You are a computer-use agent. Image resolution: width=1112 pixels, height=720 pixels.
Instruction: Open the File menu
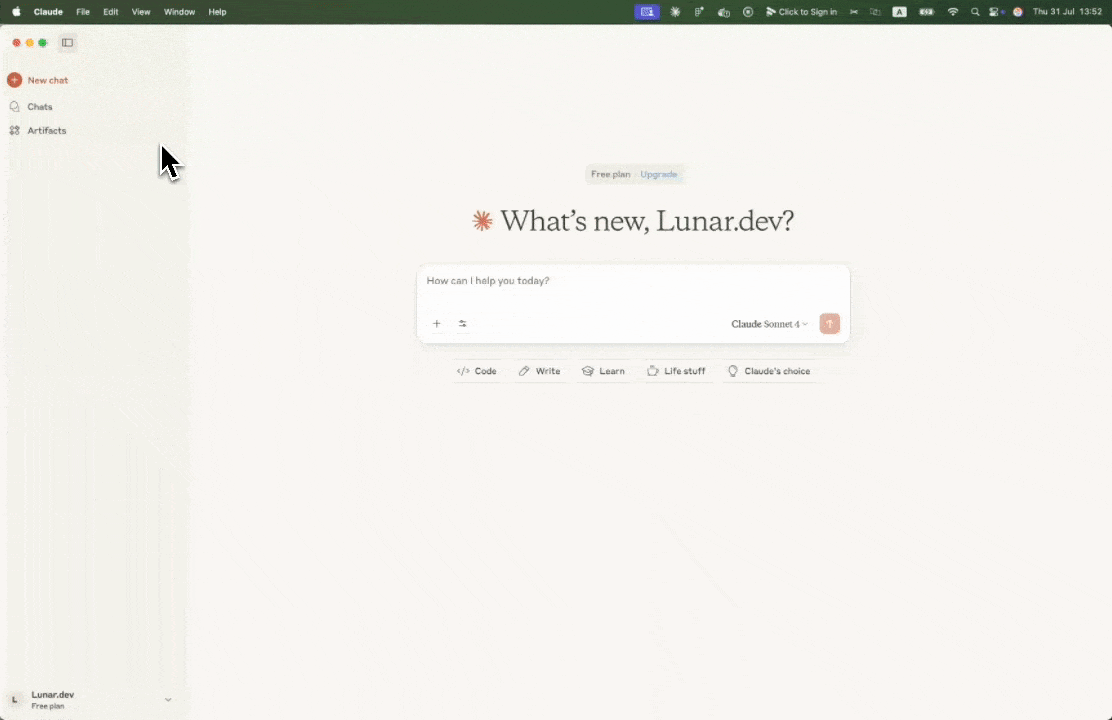(x=83, y=12)
